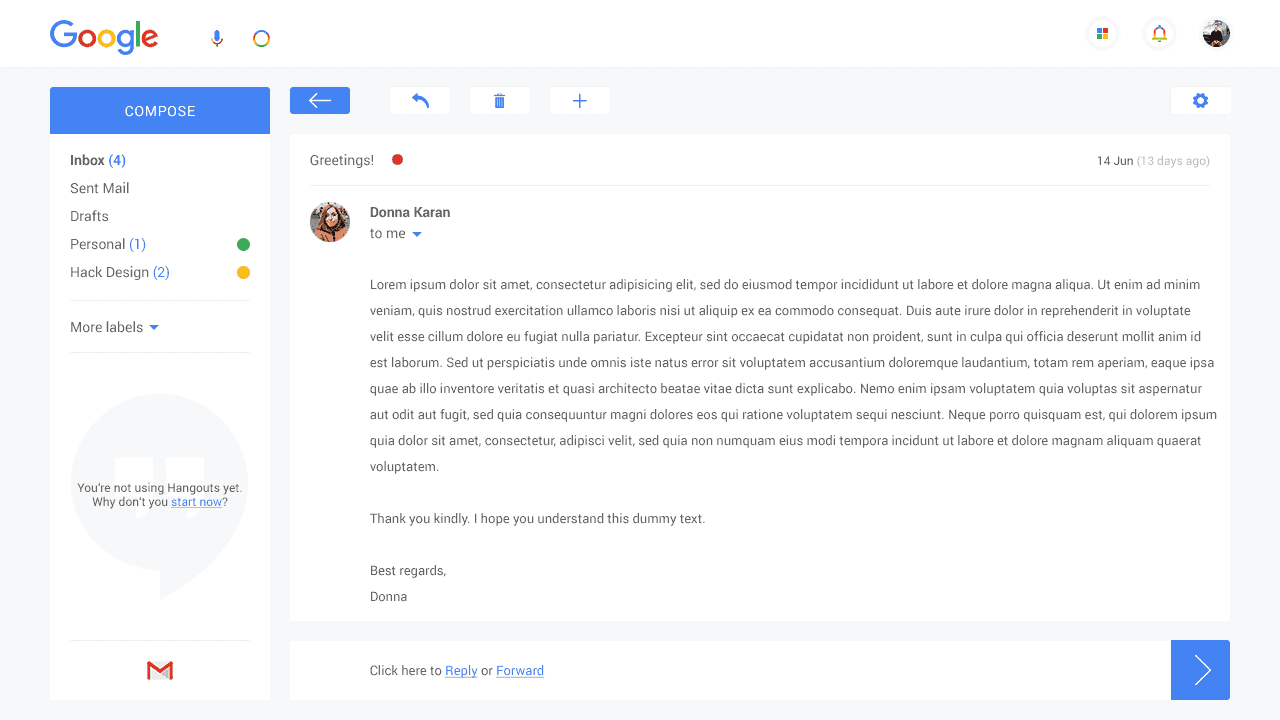The image size is (1280, 720).
Task: Open the Hack Design label
Action: (111, 271)
